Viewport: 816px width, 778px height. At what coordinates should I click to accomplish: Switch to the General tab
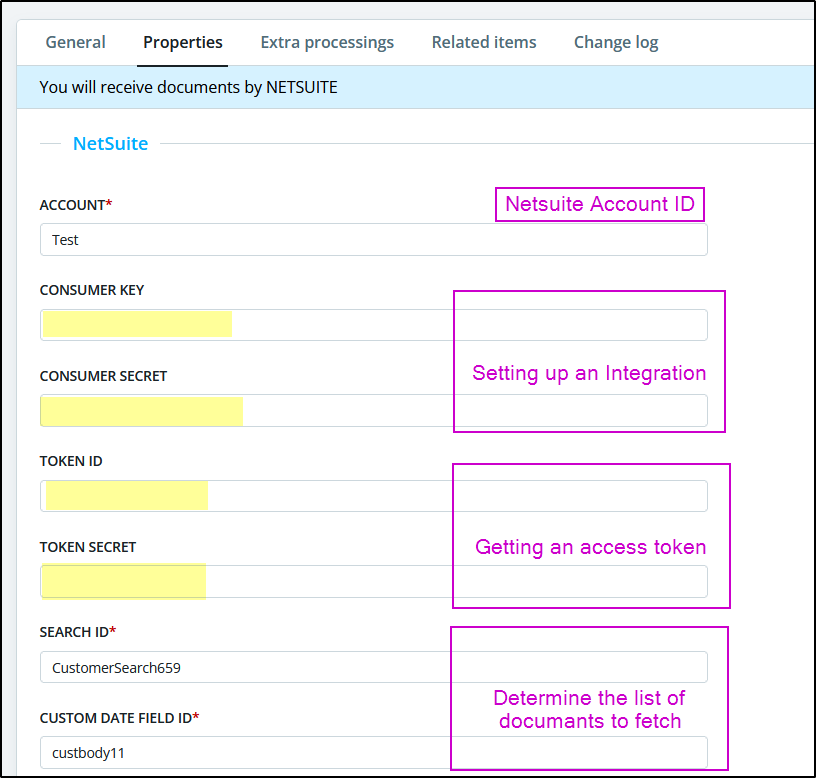point(75,42)
